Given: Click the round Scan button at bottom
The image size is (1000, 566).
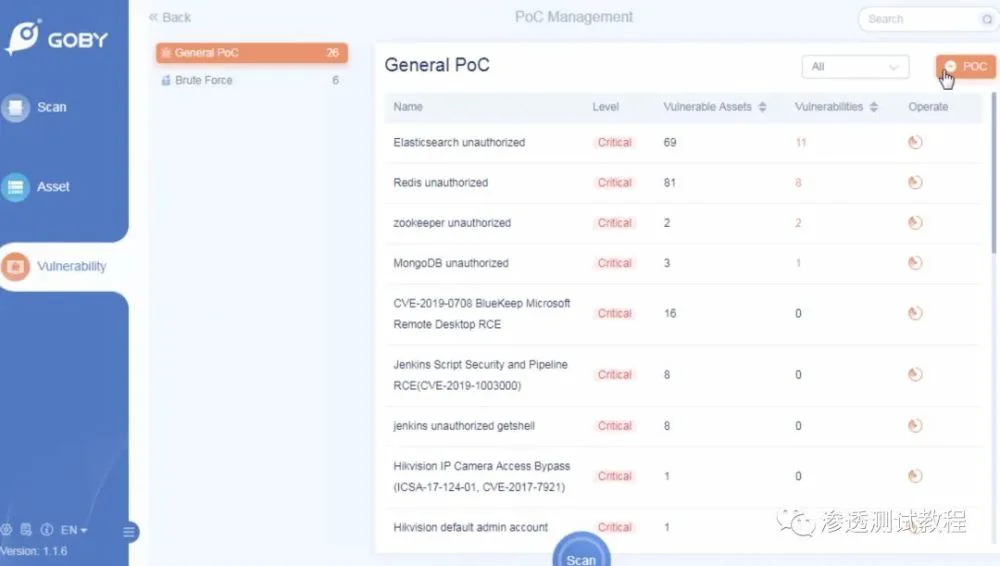Looking at the screenshot, I should point(581,550).
